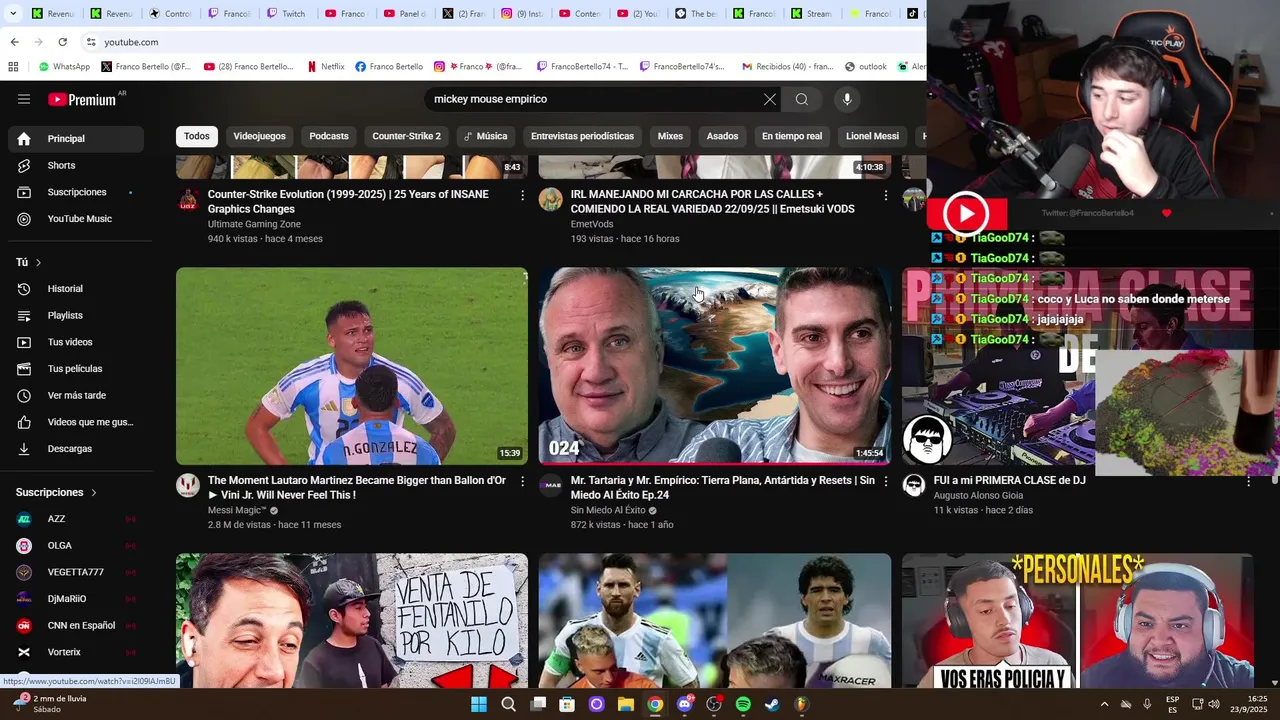1280x720 pixels.
Task: Select the 'Lionel Messi' filter chip
Action: [x=872, y=136]
